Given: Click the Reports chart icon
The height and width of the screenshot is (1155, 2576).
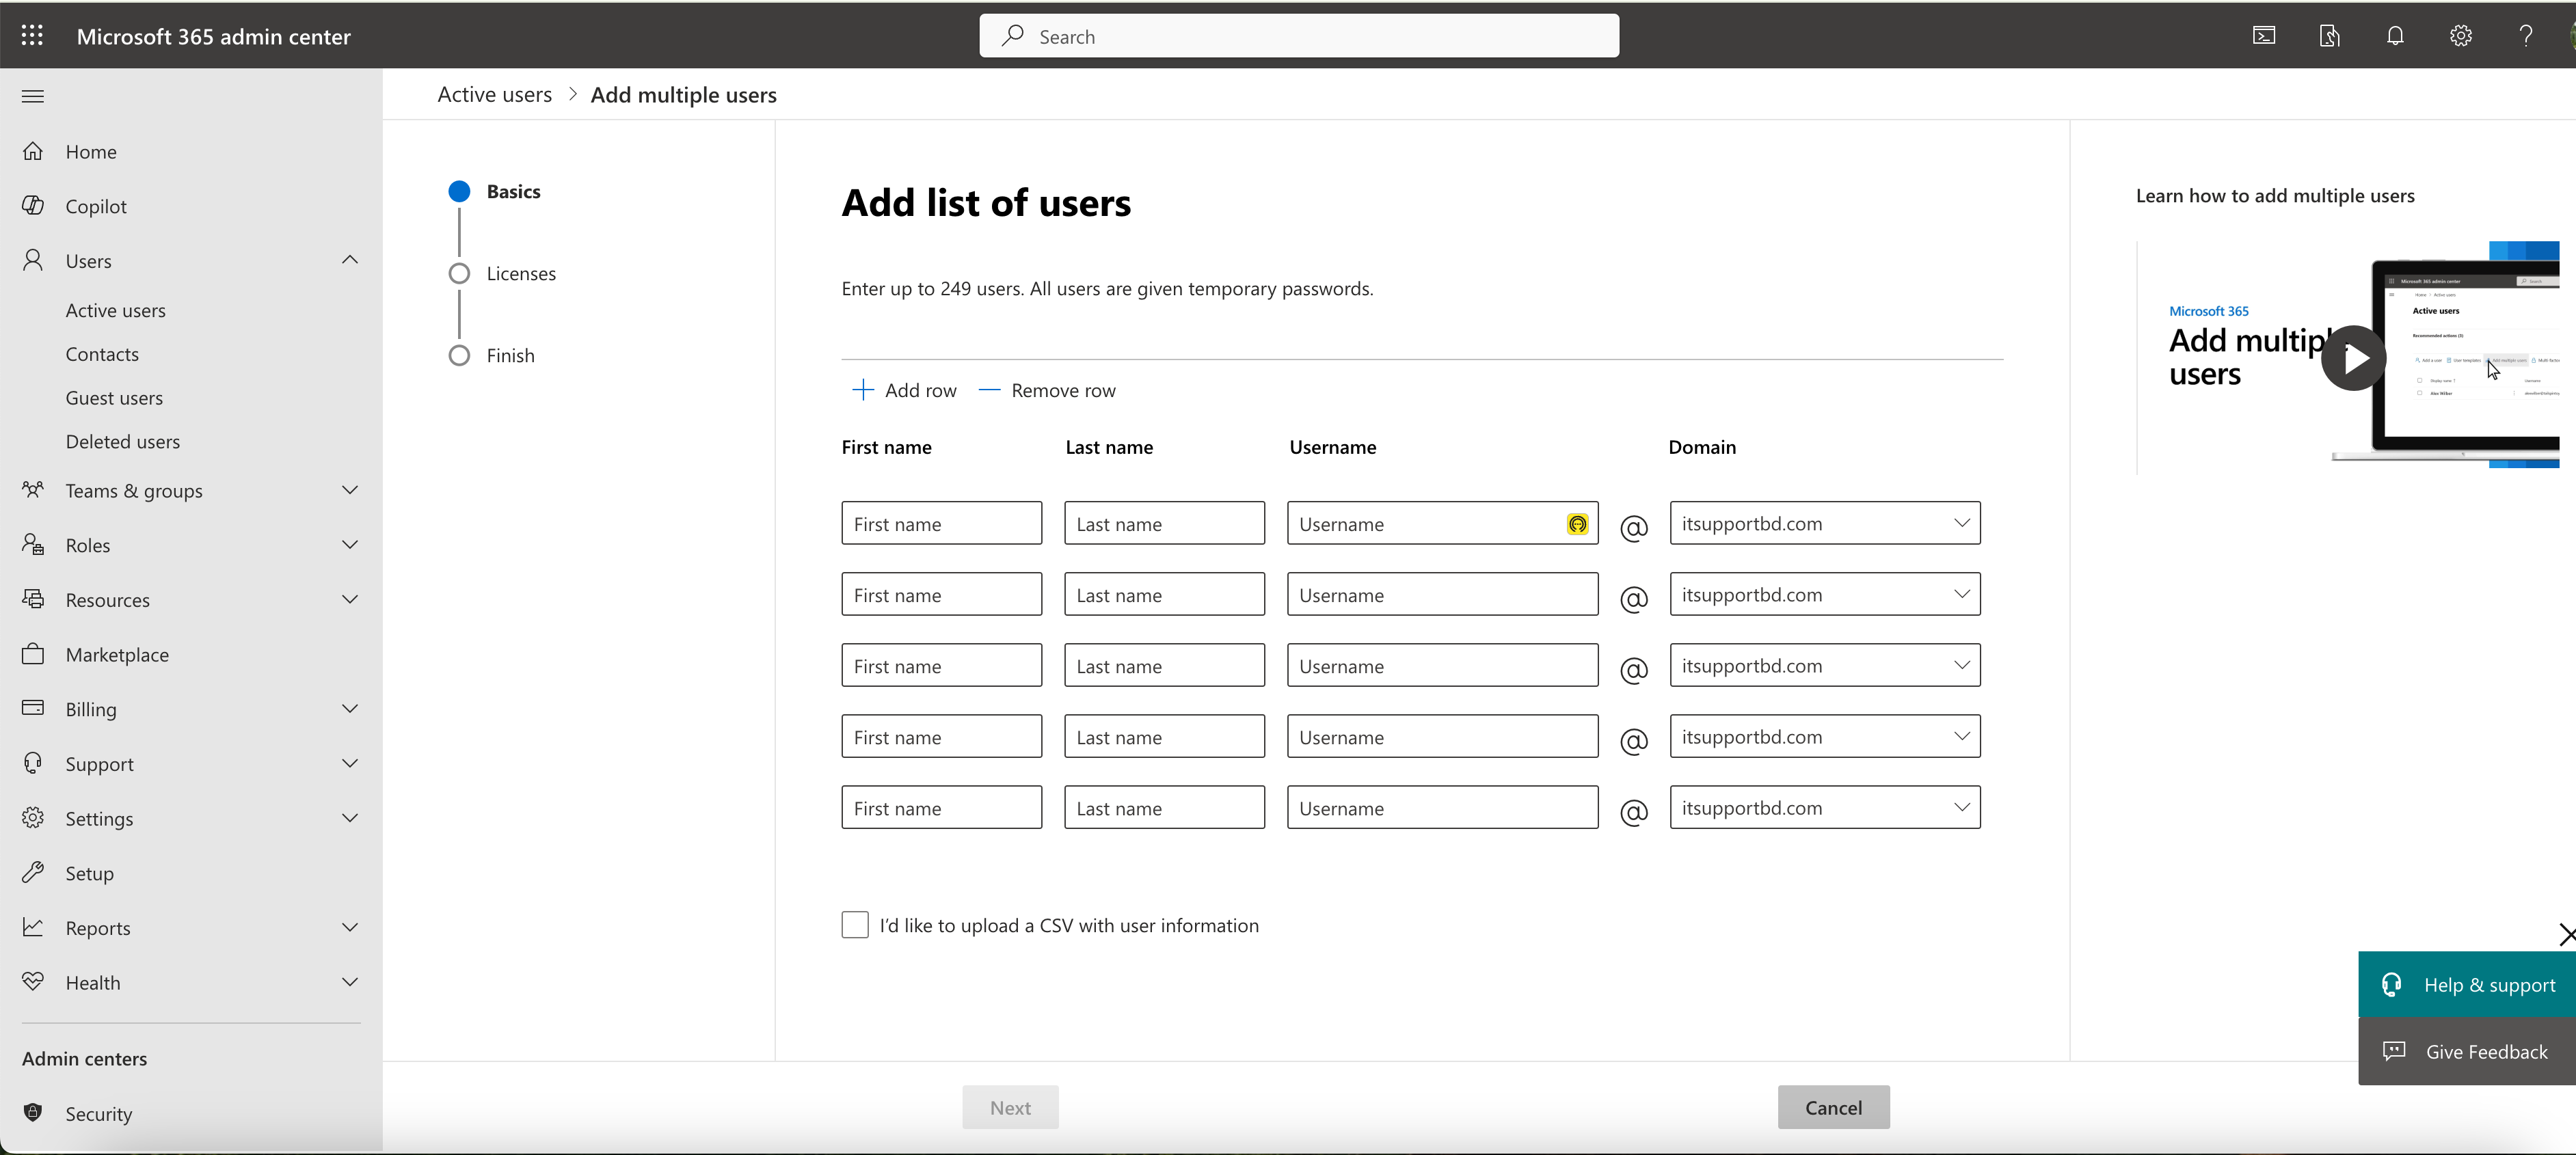Looking at the screenshot, I should pyautogui.click(x=33, y=927).
